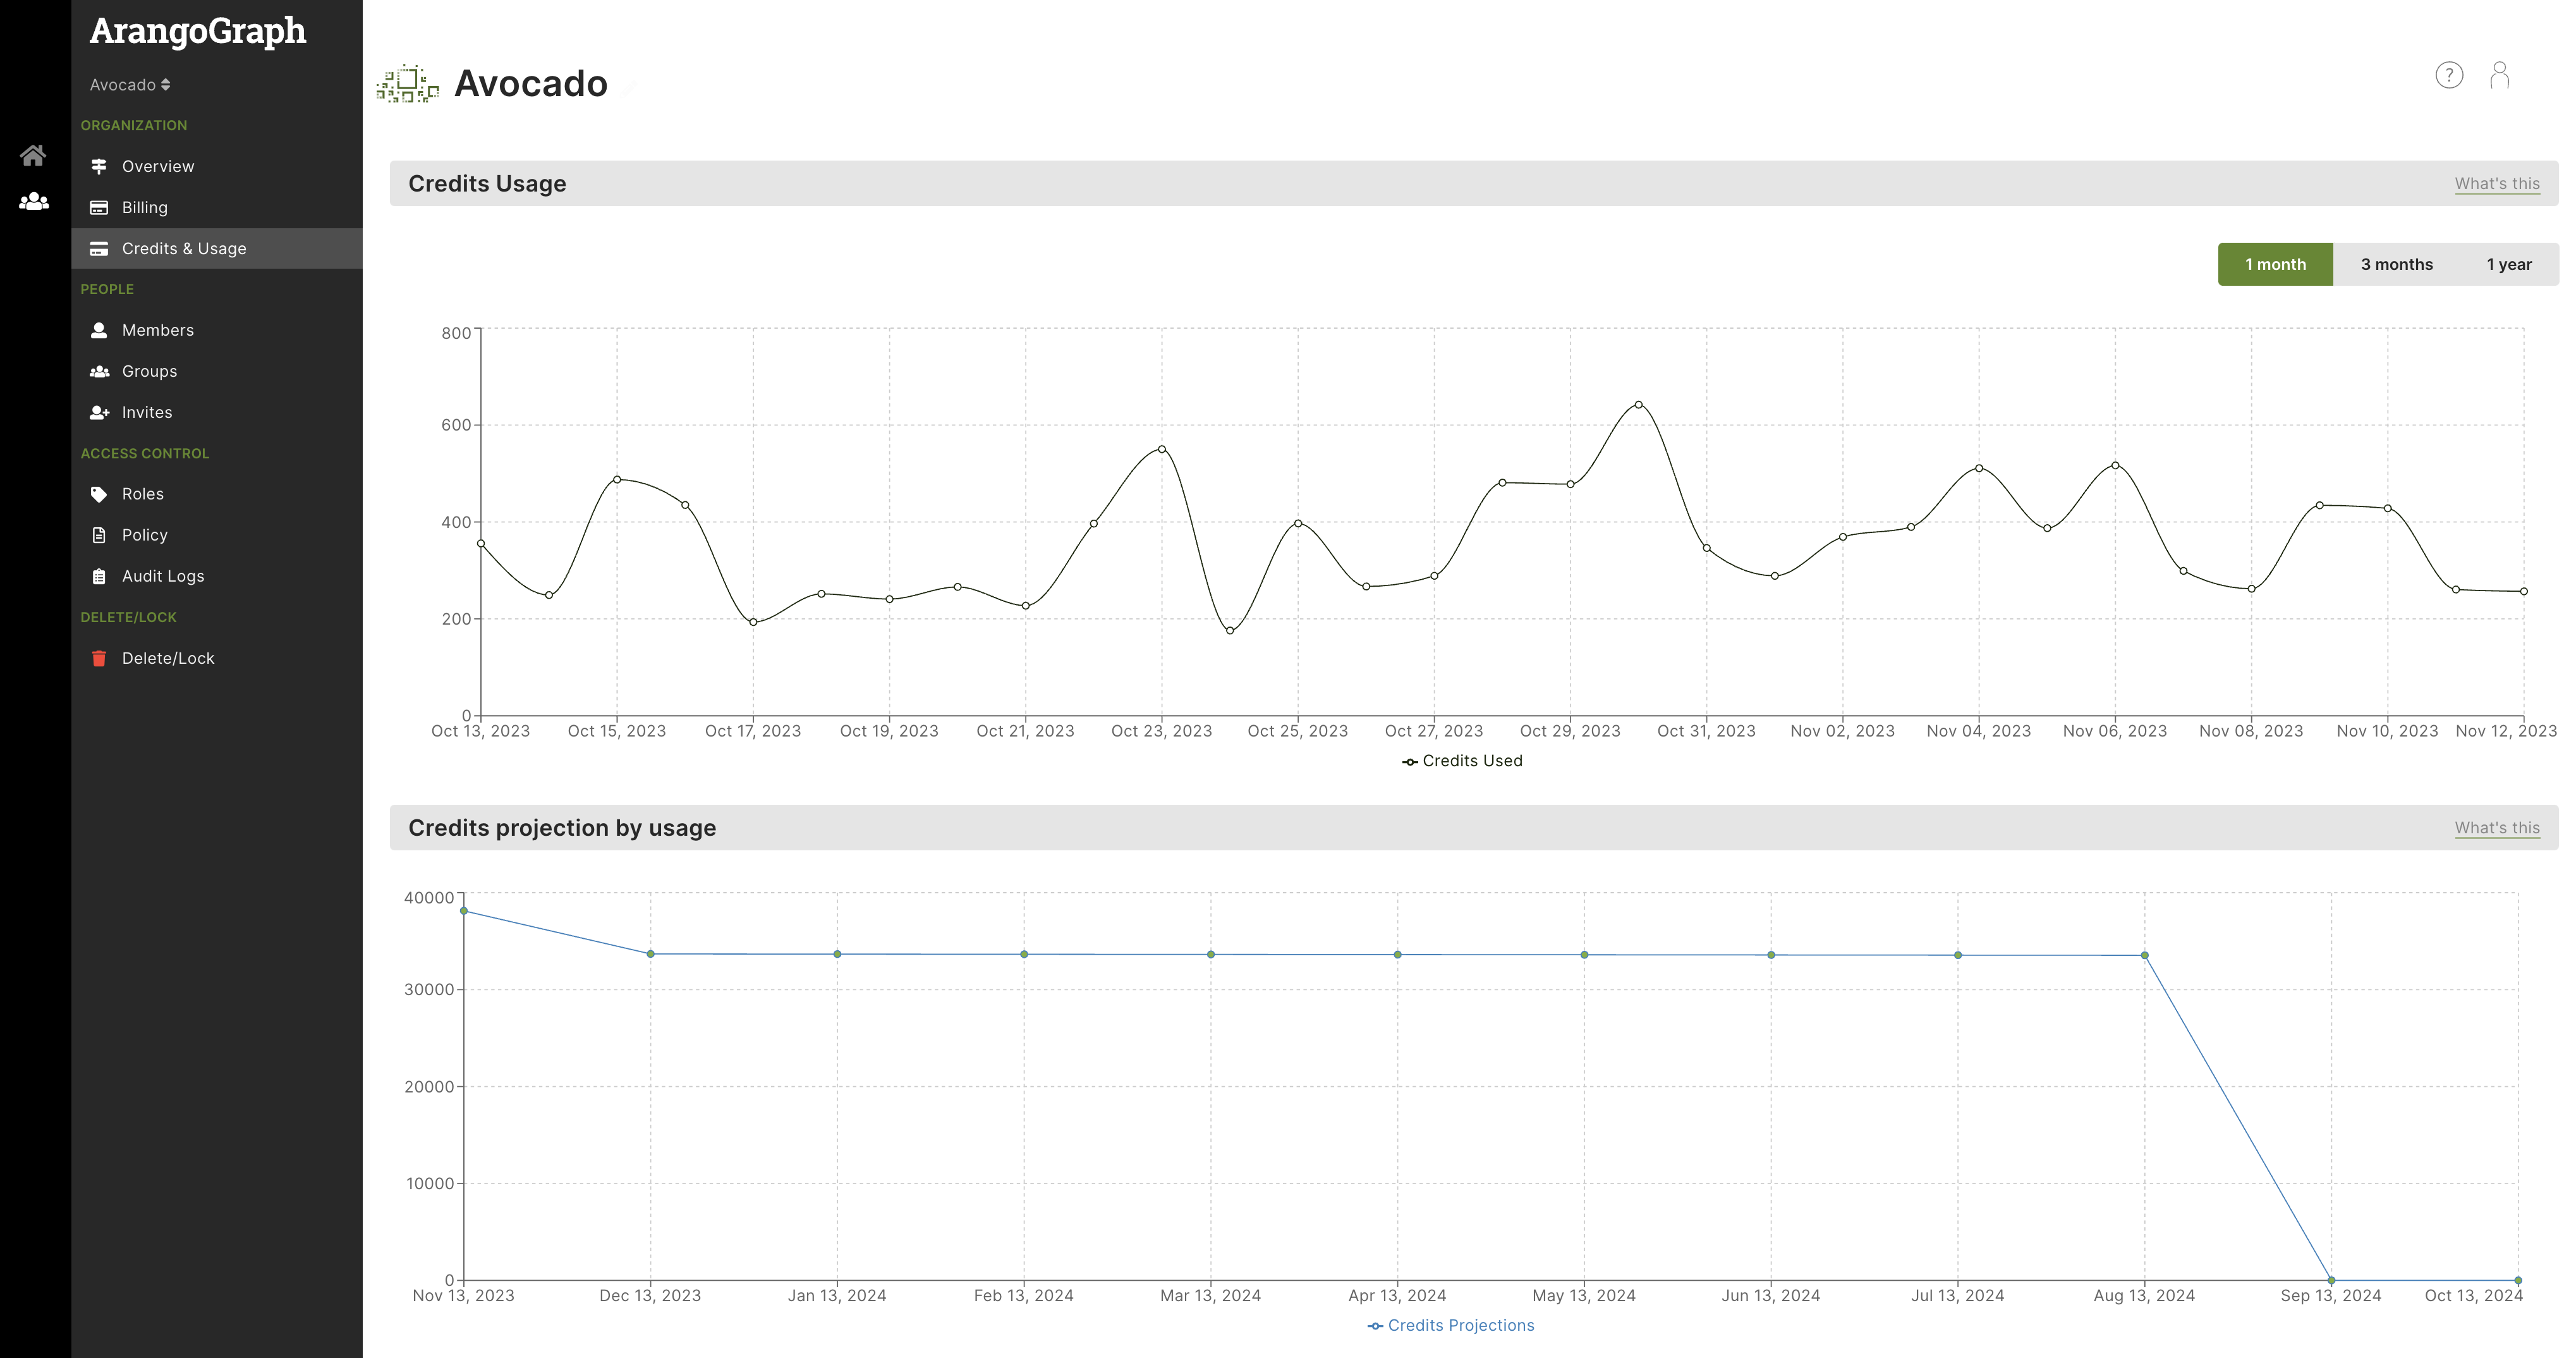
Task: Click the Oct 23 usage data point
Action: 1161,449
